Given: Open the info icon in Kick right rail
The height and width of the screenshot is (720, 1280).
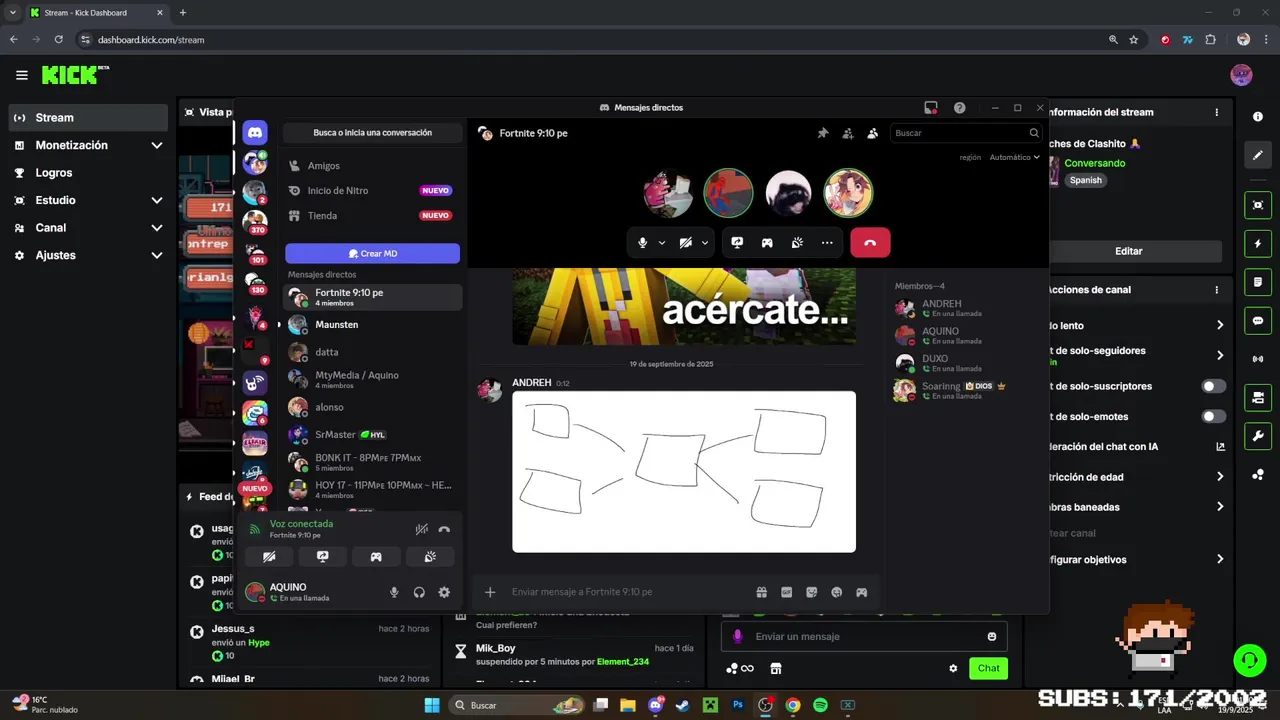Looking at the screenshot, I should pos(1258,117).
